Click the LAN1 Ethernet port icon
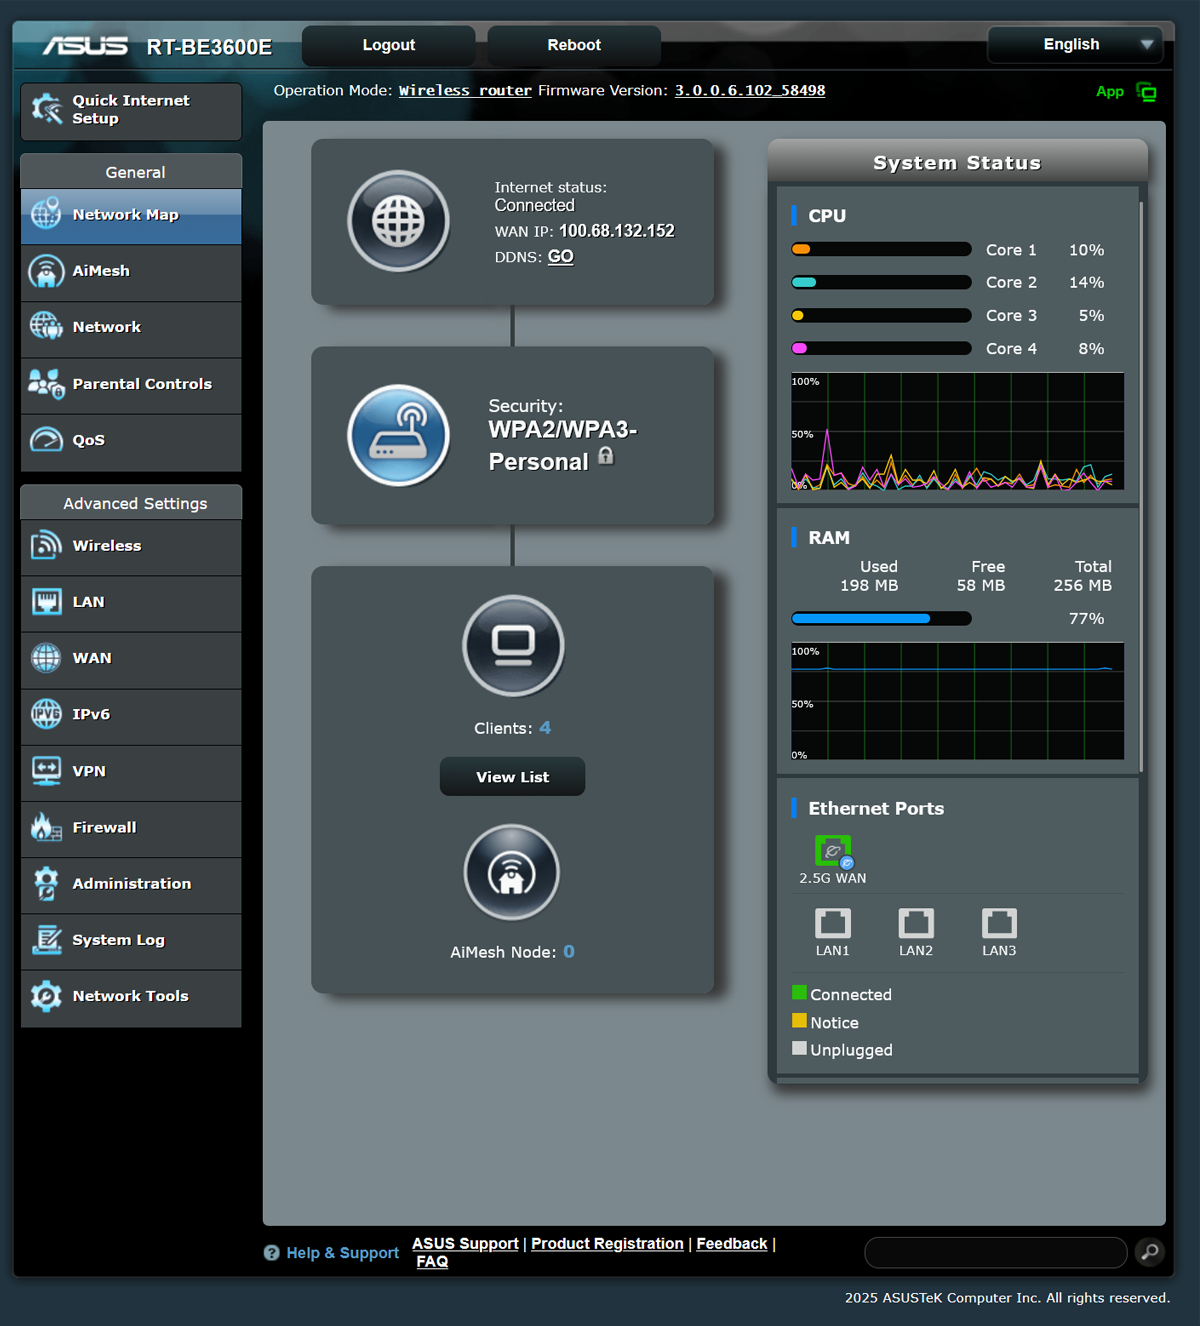1200x1326 pixels. point(832,923)
